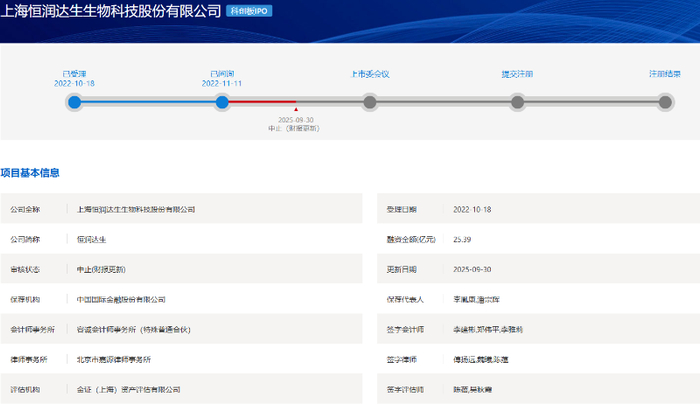Click the 已问询 stage circle on timeline

(222, 102)
